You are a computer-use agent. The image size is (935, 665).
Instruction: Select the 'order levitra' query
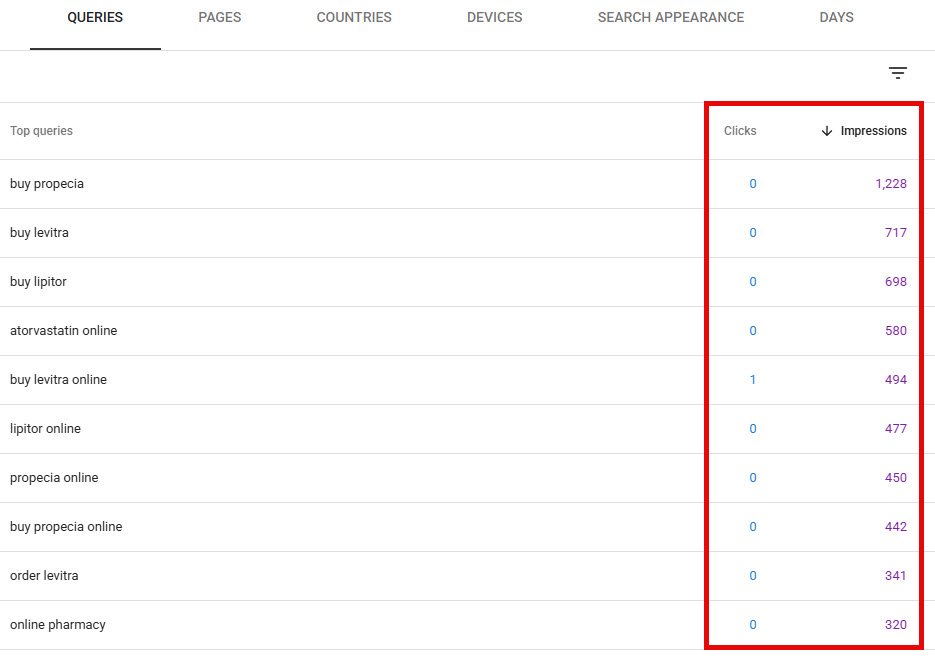(x=44, y=576)
